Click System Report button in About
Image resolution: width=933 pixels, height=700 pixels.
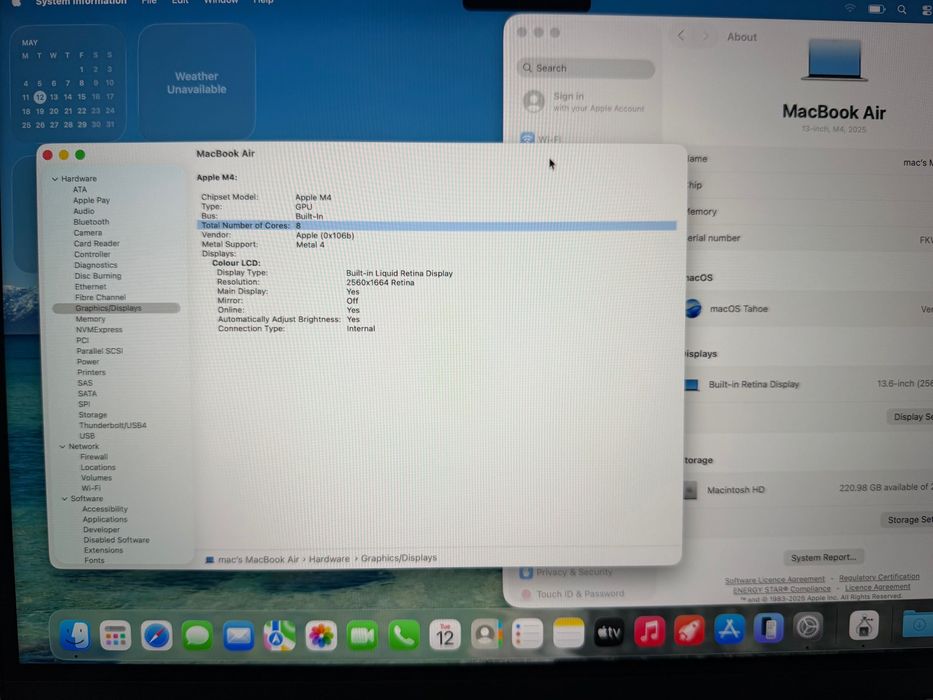click(824, 557)
